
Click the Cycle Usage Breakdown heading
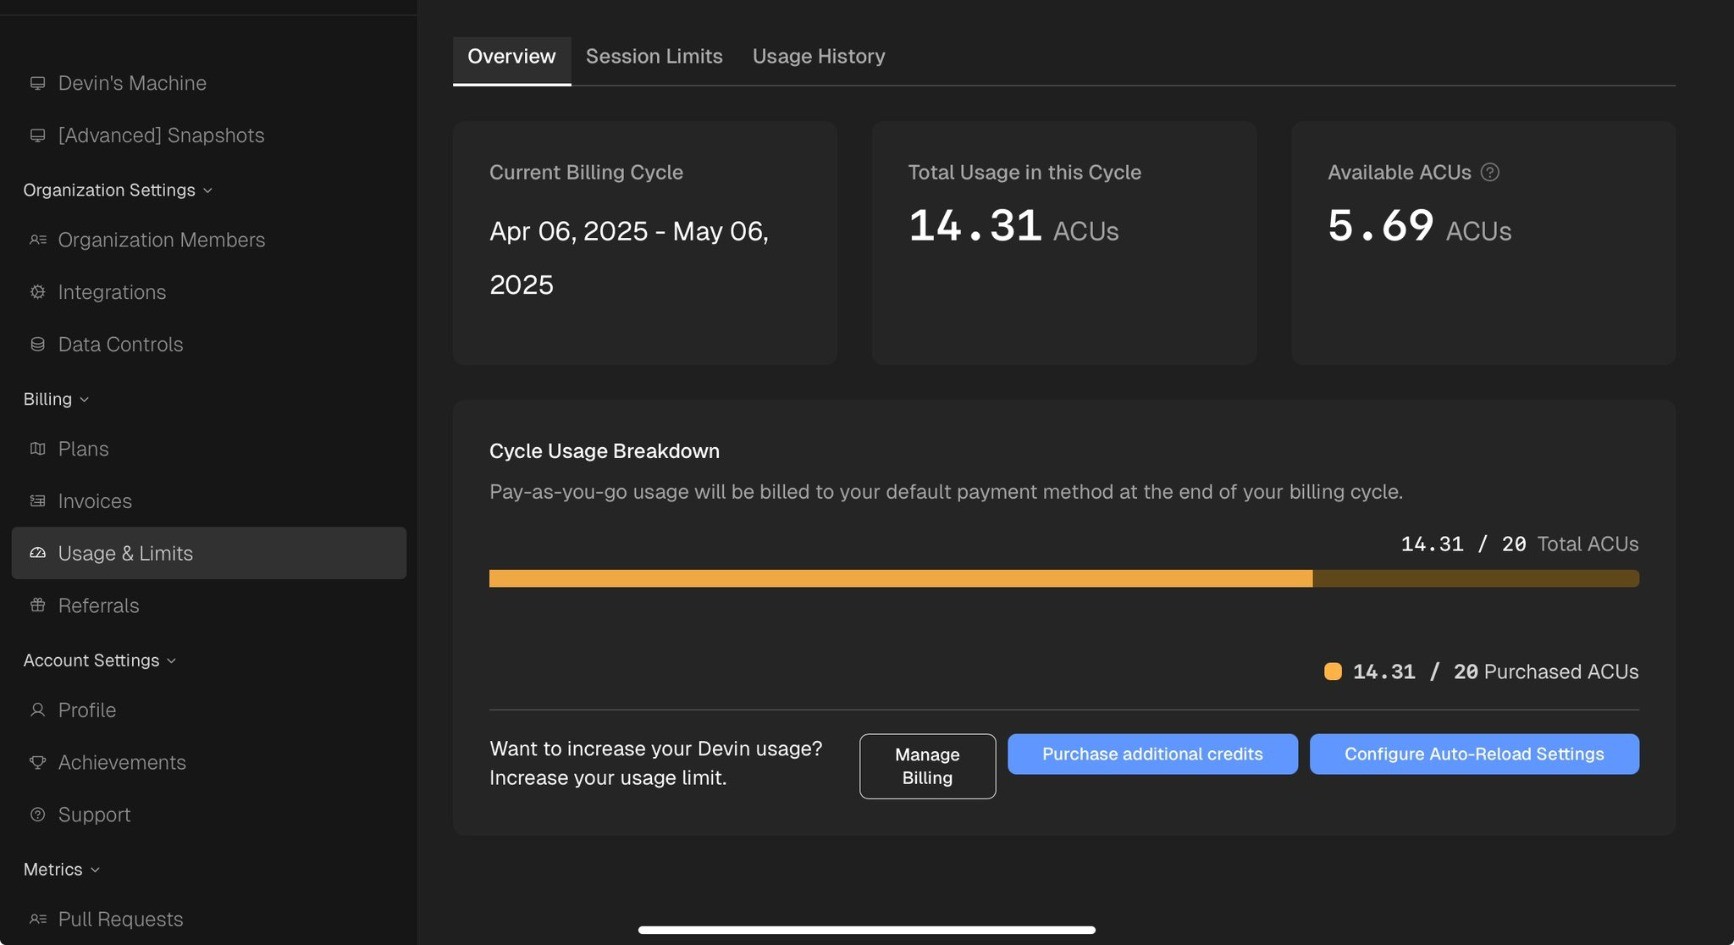(604, 451)
